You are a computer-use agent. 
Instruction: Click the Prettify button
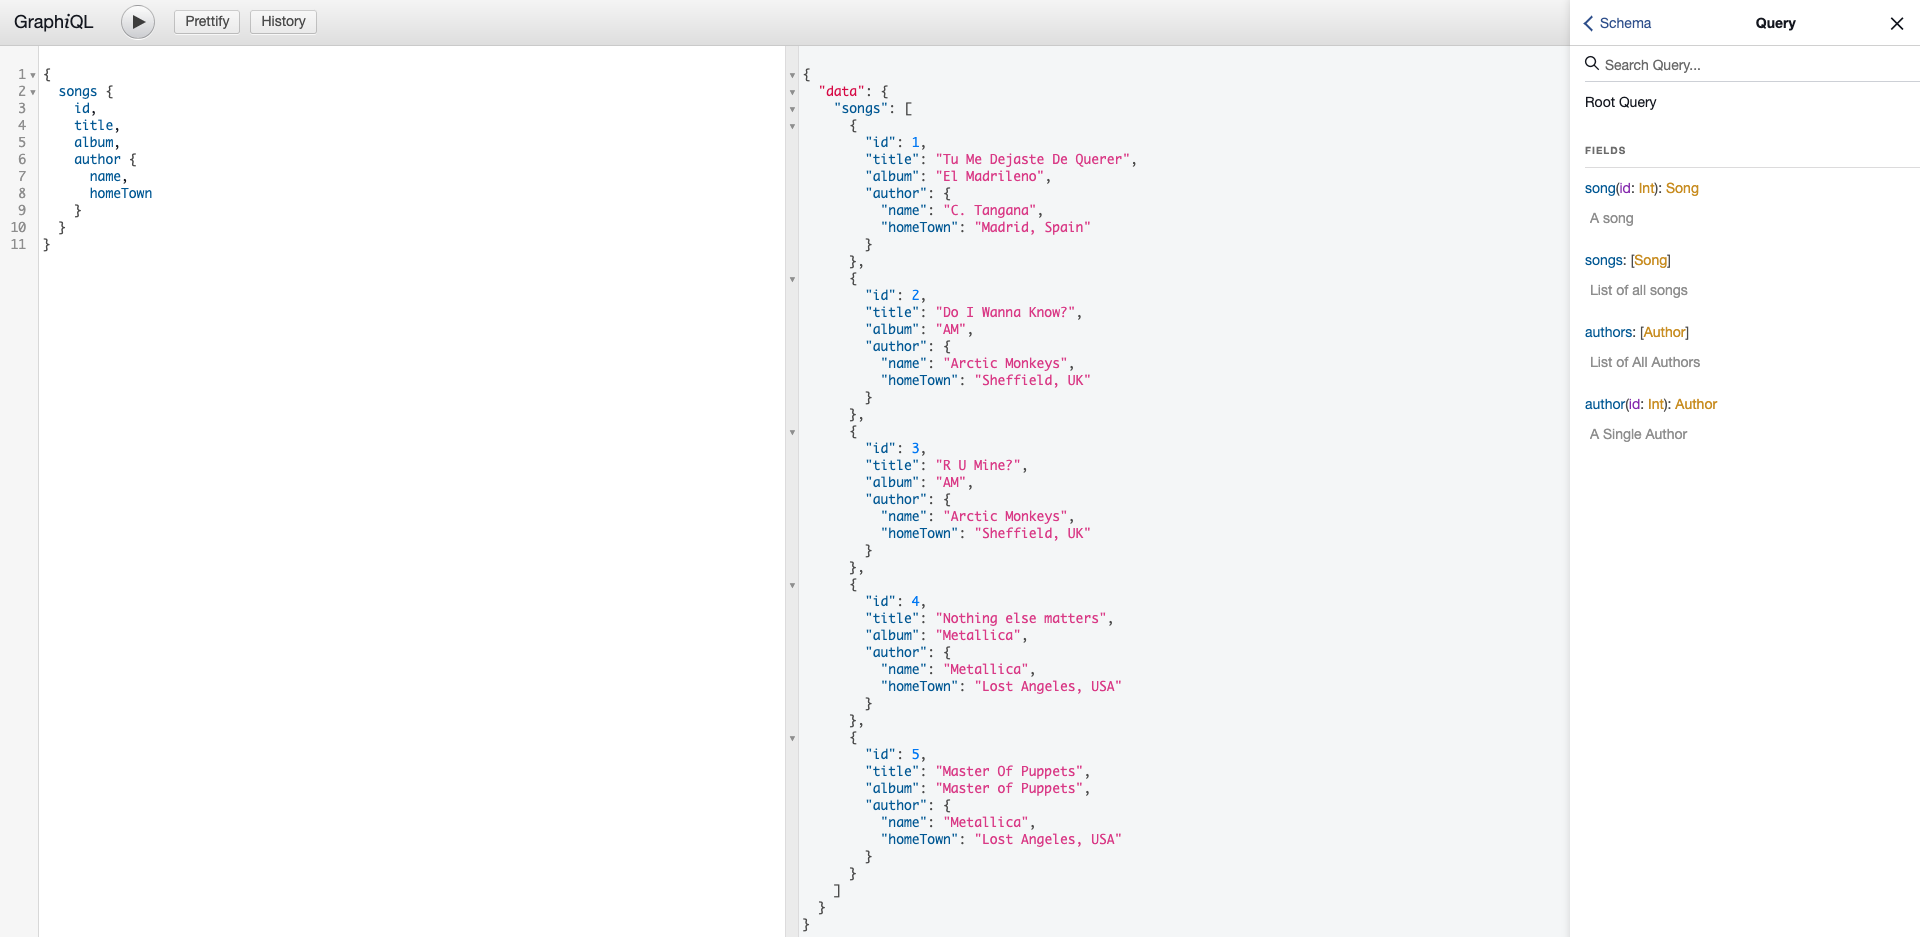tap(206, 21)
